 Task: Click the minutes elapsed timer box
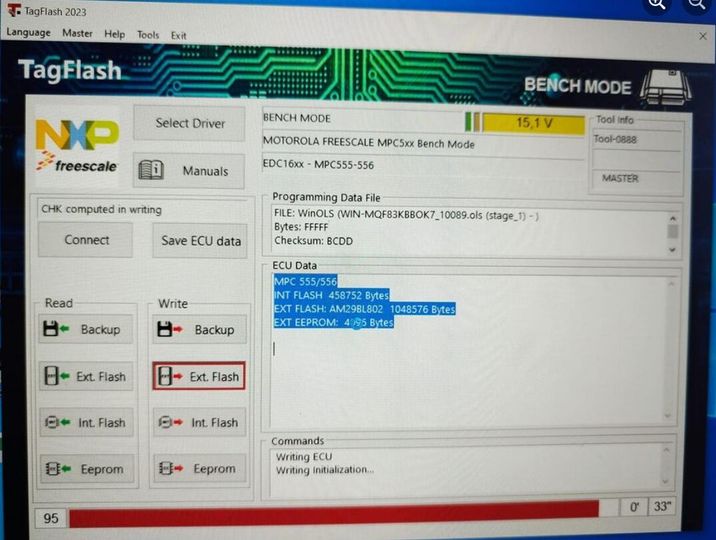pos(634,507)
